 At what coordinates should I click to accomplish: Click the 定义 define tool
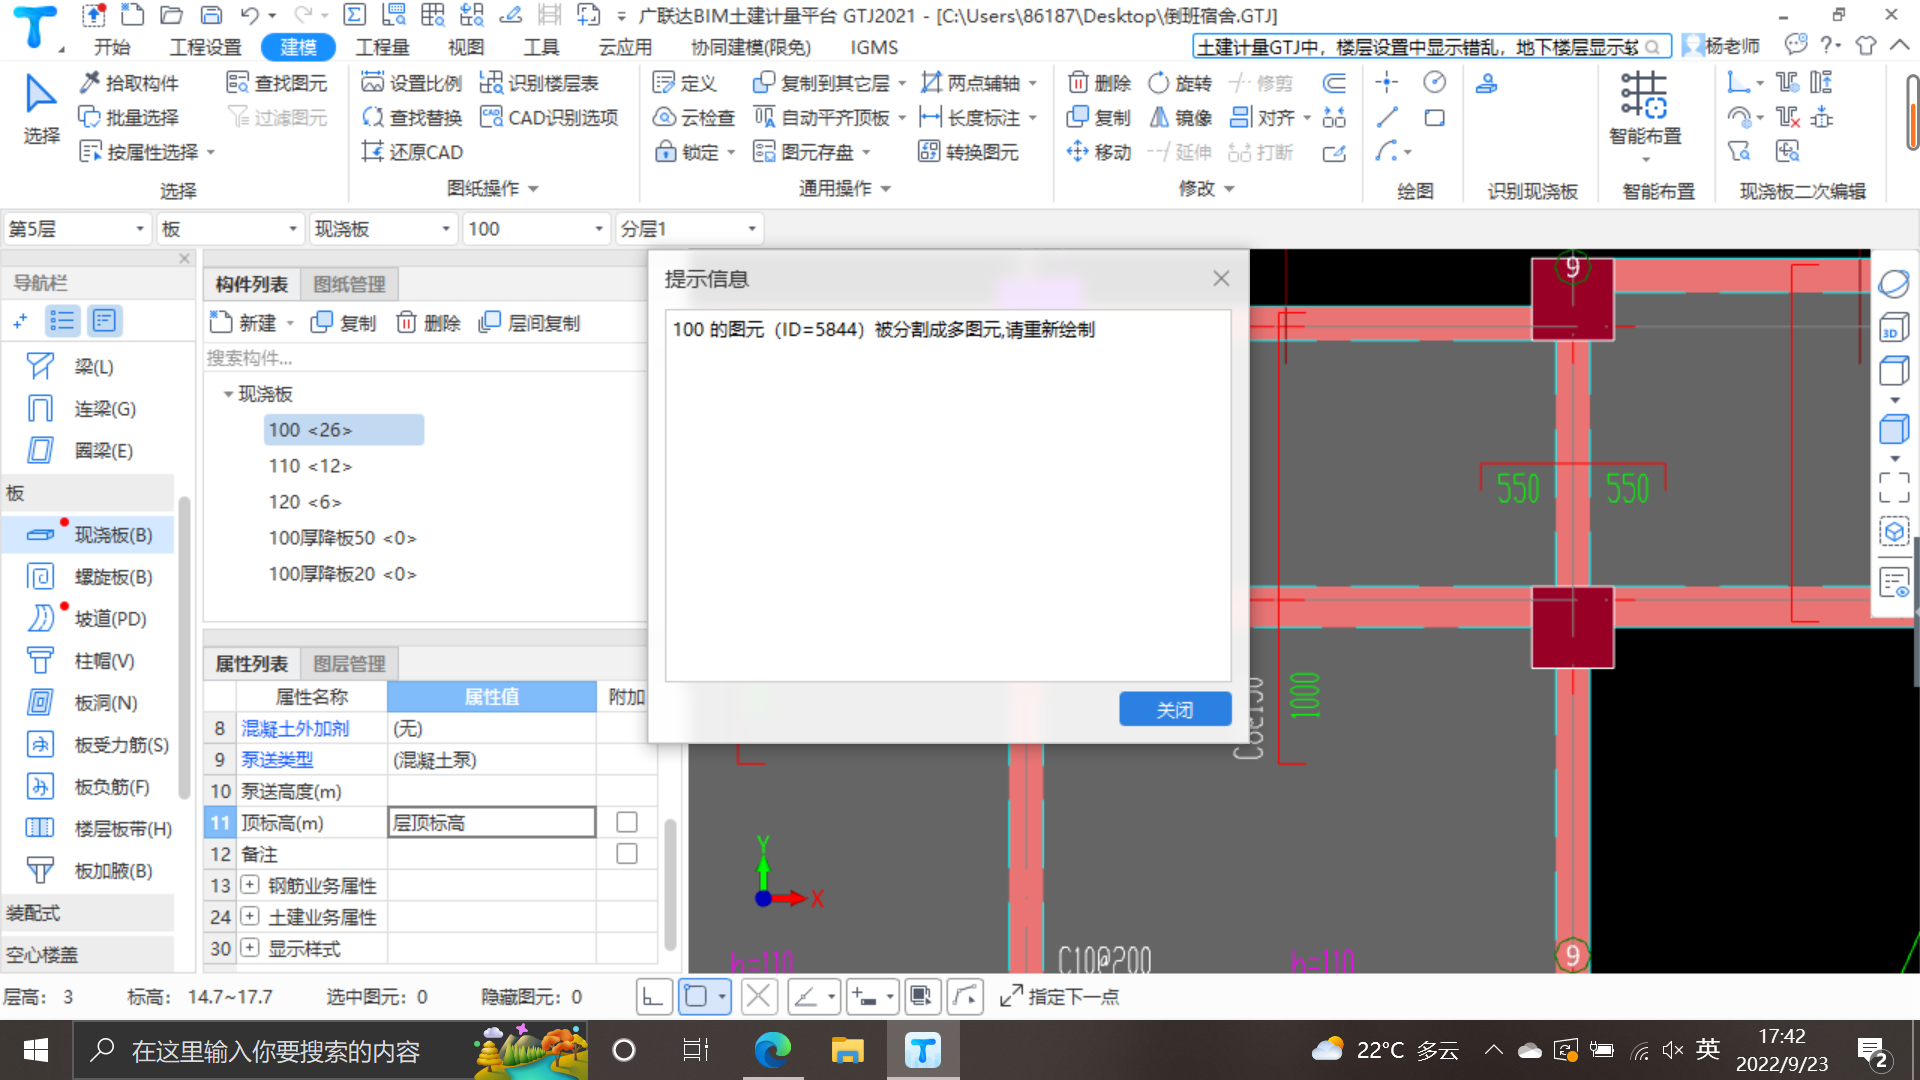pyautogui.click(x=684, y=83)
